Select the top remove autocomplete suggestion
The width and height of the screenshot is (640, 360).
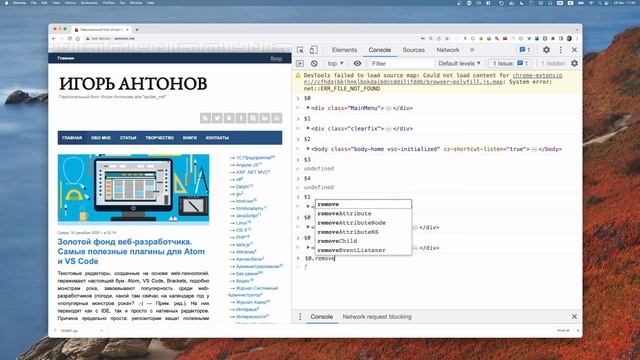363,204
